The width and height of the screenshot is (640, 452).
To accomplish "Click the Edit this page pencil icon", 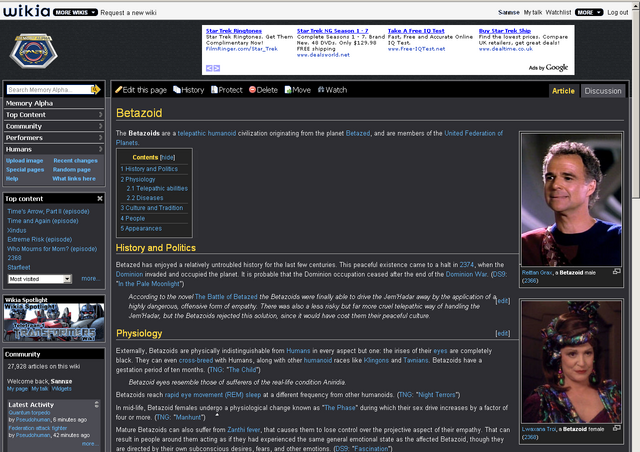I will tap(119, 89).
